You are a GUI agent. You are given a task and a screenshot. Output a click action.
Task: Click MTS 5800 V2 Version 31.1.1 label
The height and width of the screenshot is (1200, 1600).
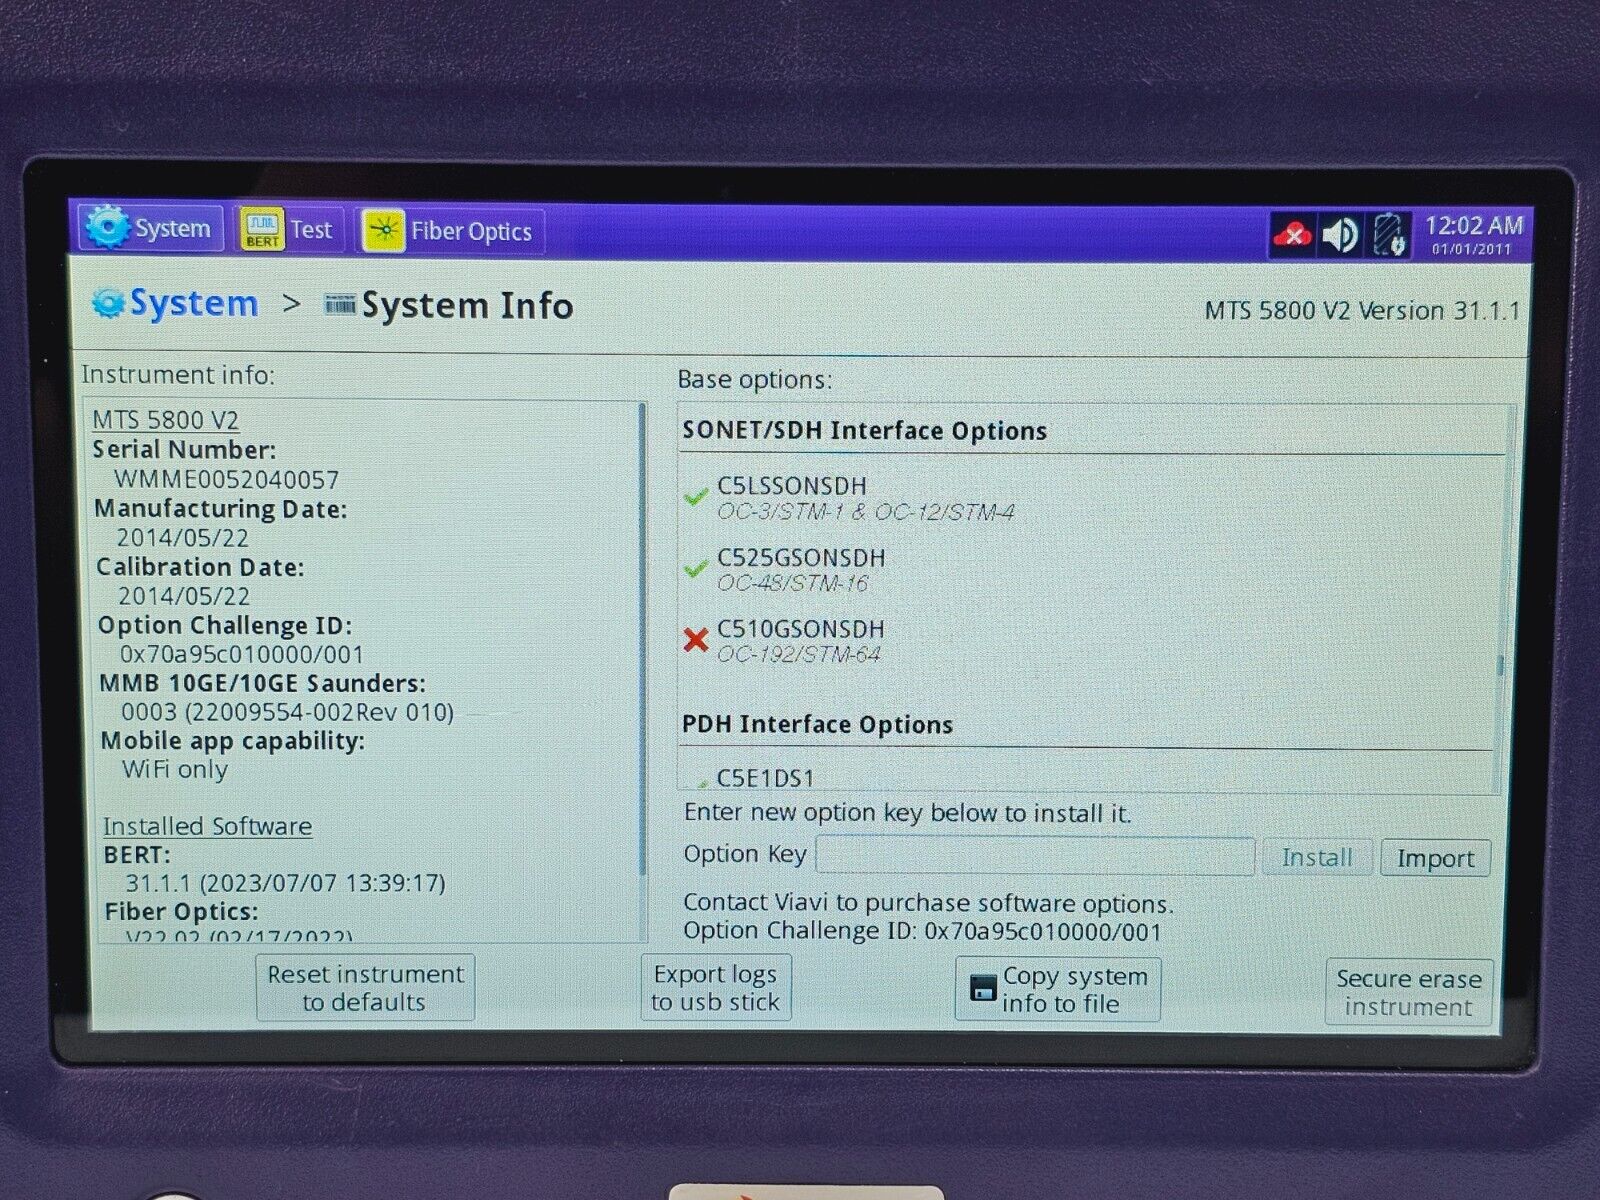1362,311
